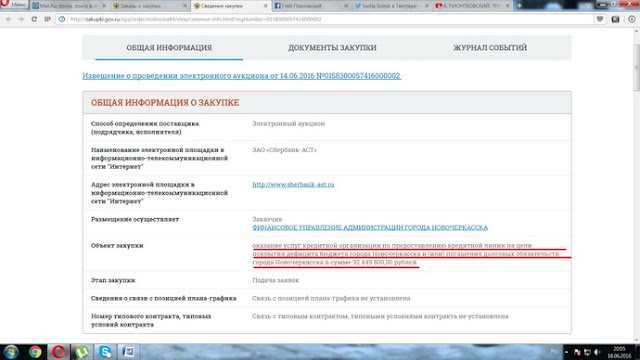Open the Windows Start menu
Image resolution: width=640 pixels, height=360 pixels.
pyautogui.click(x=11, y=352)
